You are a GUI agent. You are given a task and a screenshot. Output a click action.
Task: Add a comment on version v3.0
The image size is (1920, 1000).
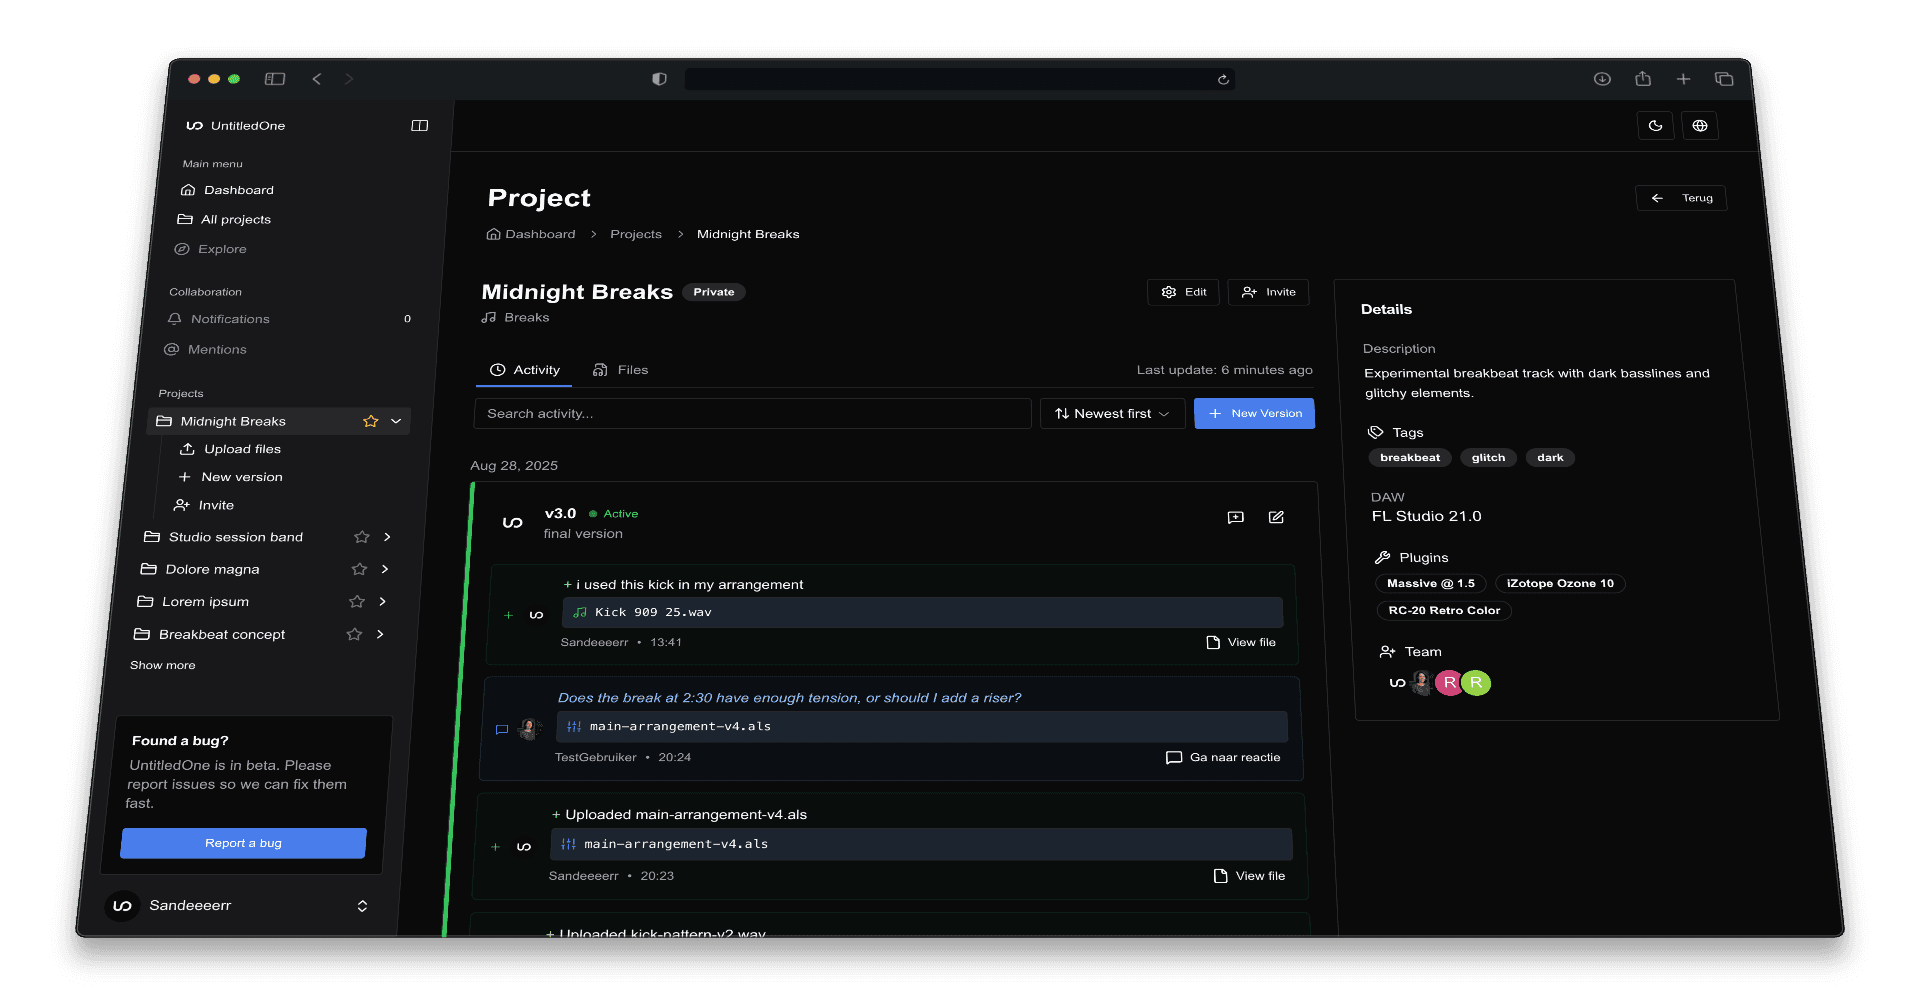tap(1236, 517)
